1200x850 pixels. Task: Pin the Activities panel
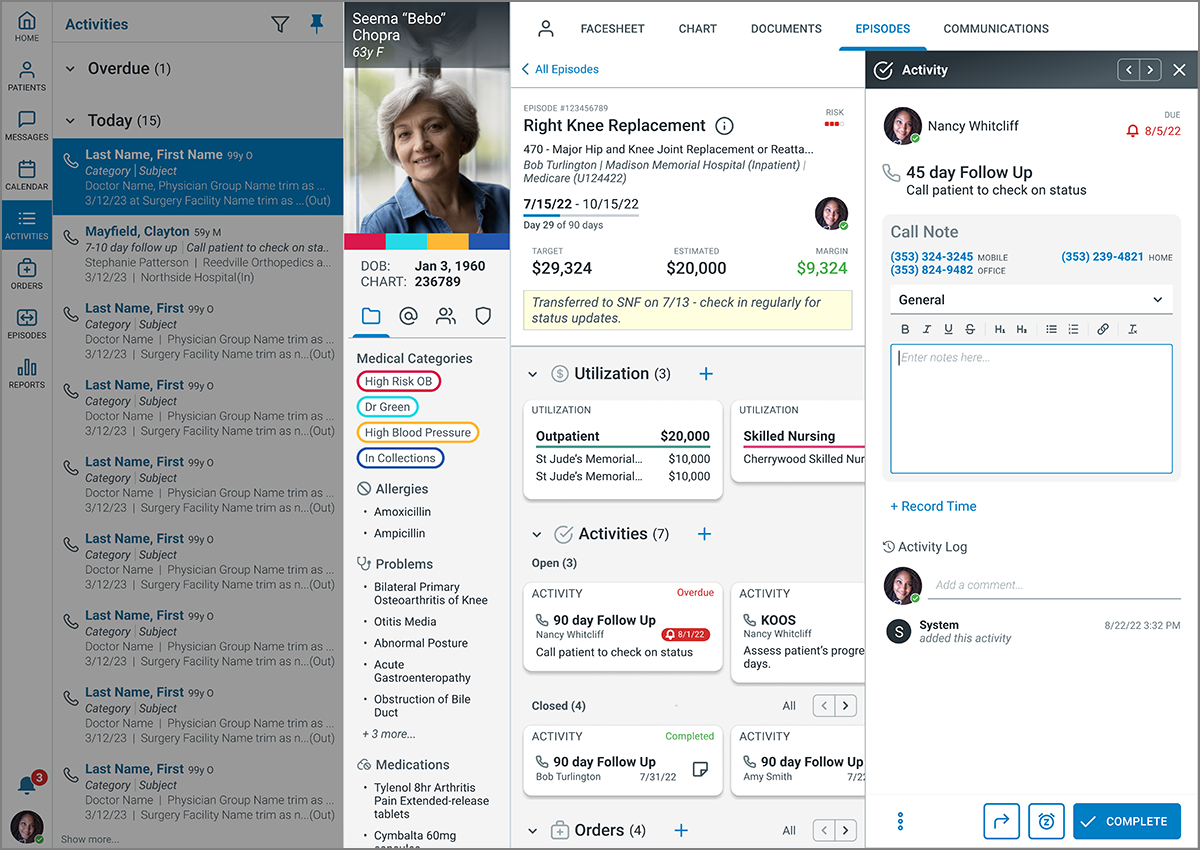[317, 25]
